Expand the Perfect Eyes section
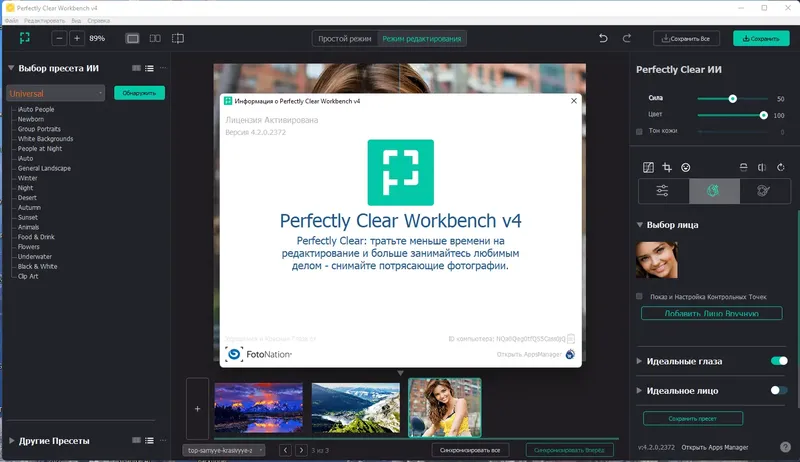Screen dimensions: 800x462 (x=639, y=361)
